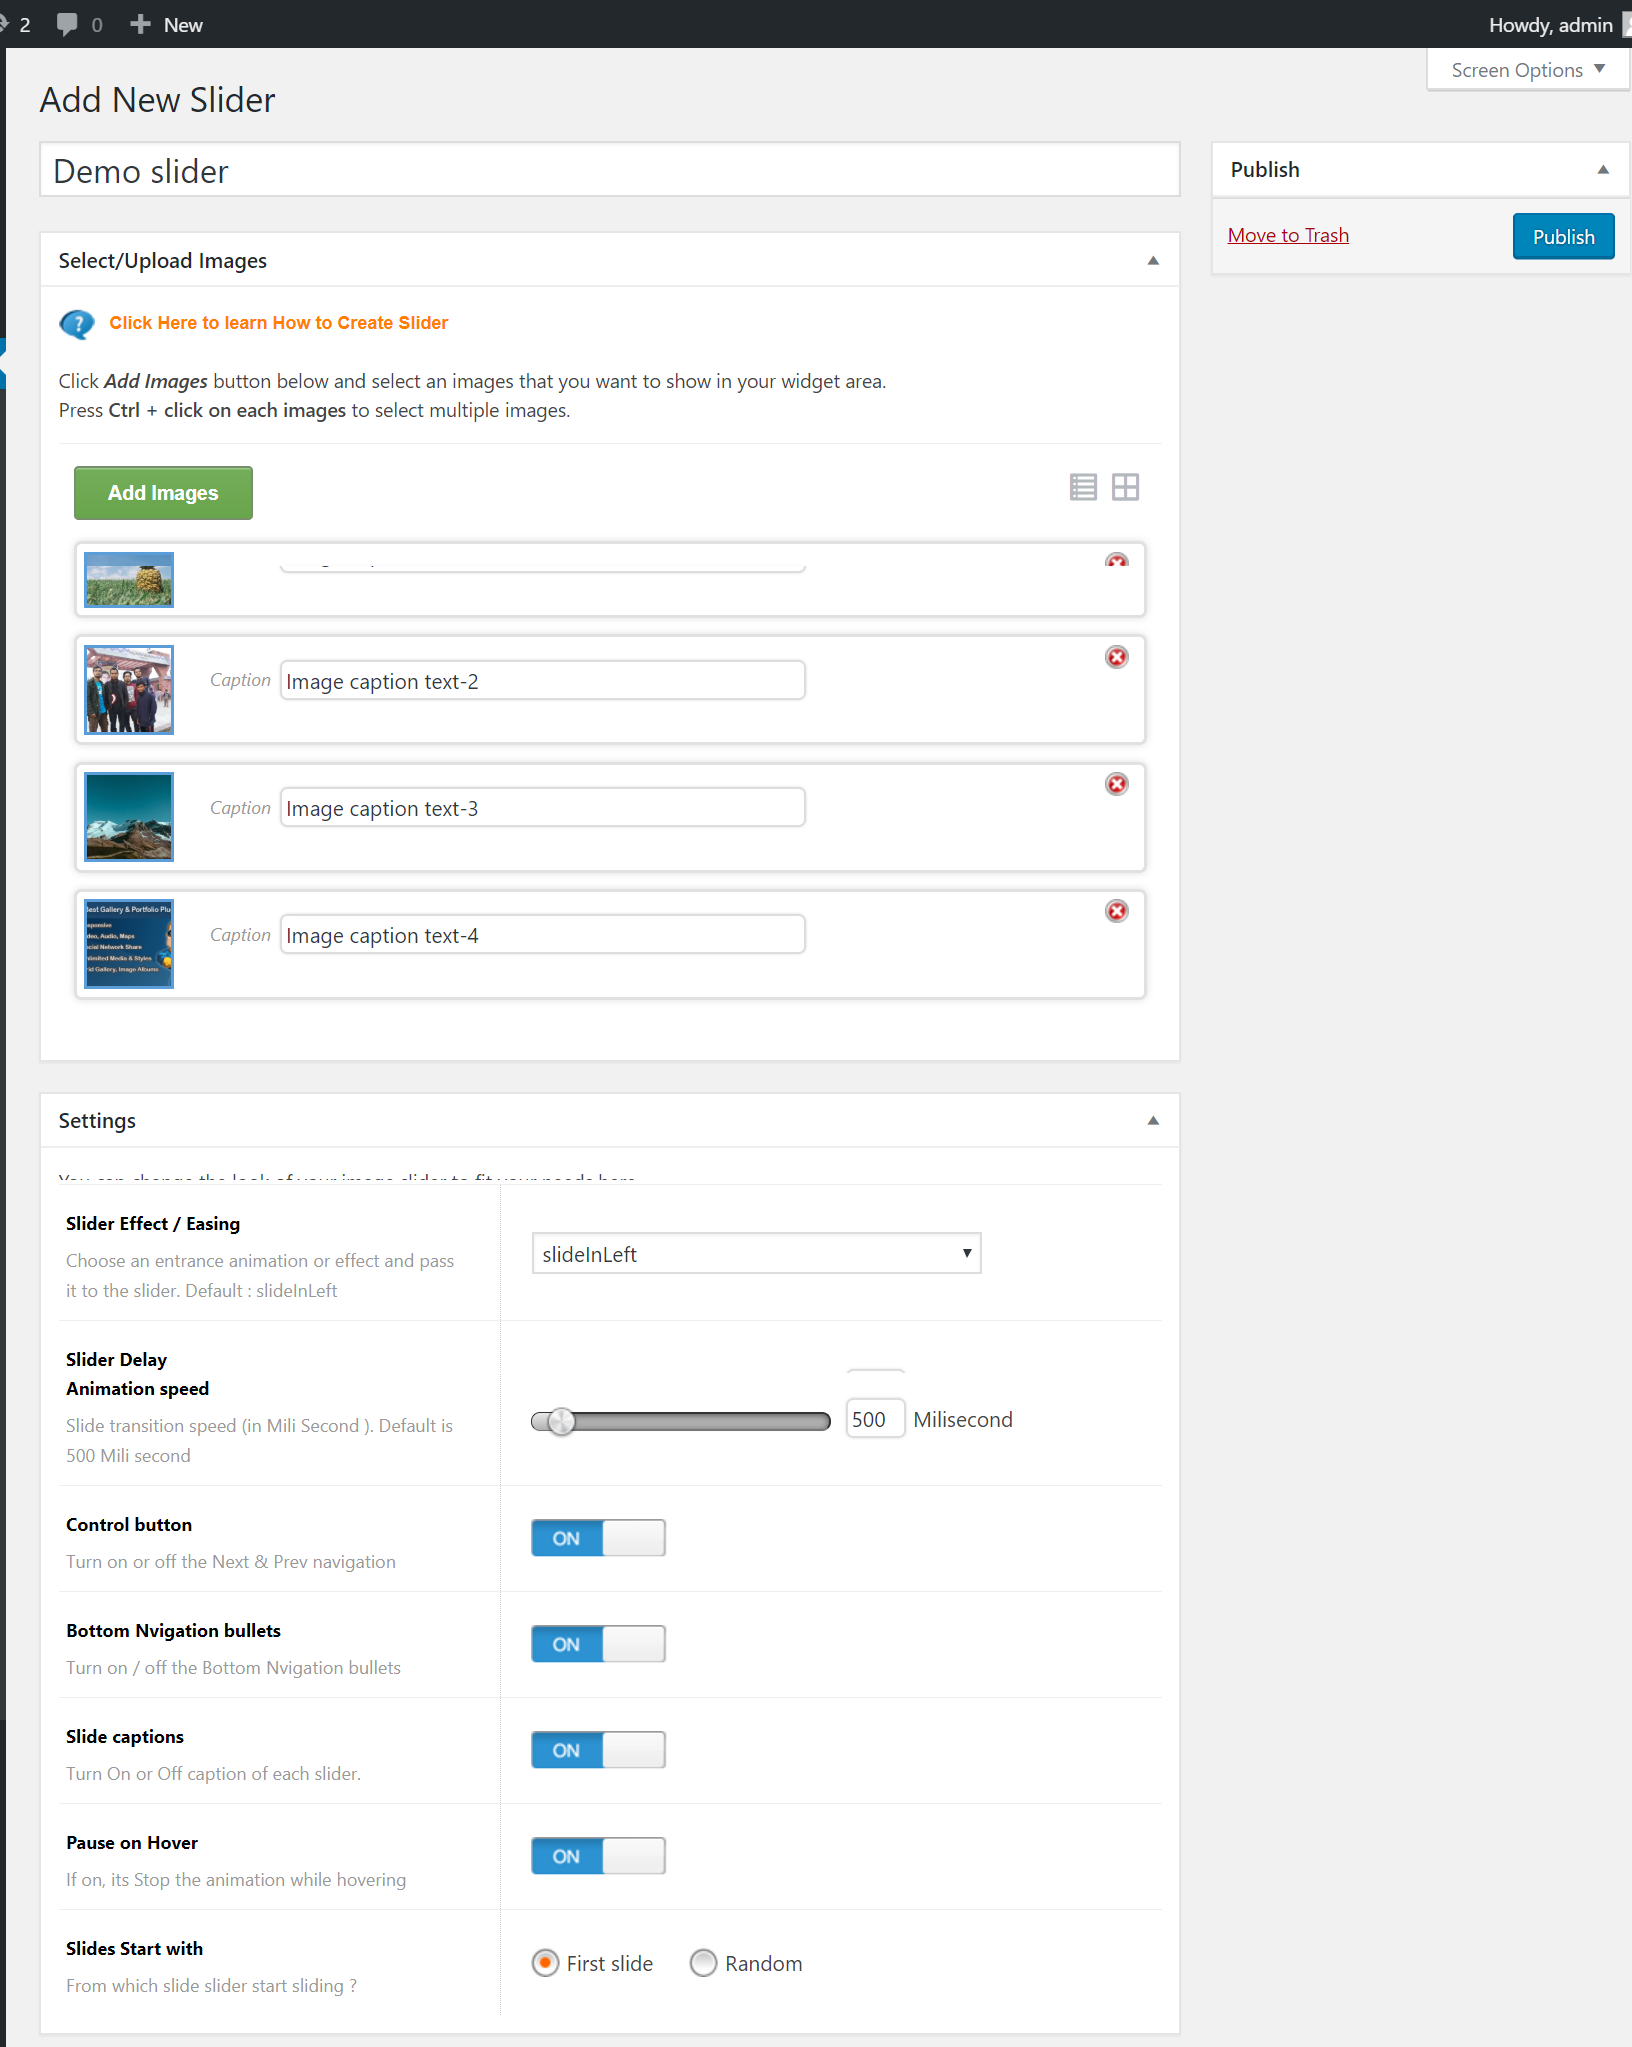Image resolution: width=1632 pixels, height=2047 pixels.
Task: Expand the Screen Options panel
Action: pyautogui.click(x=1528, y=70)
